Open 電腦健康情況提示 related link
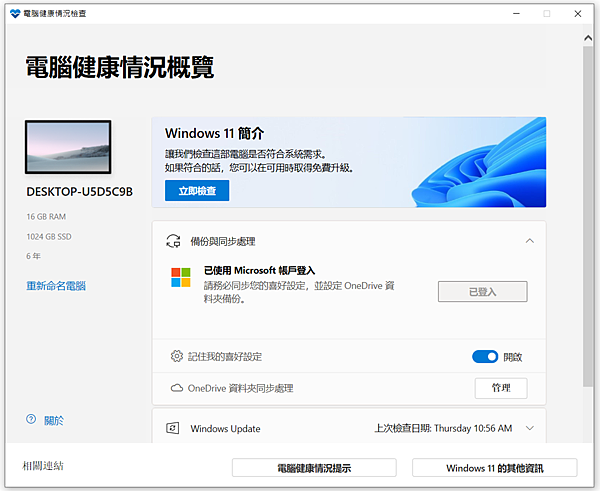 point(314,468)
